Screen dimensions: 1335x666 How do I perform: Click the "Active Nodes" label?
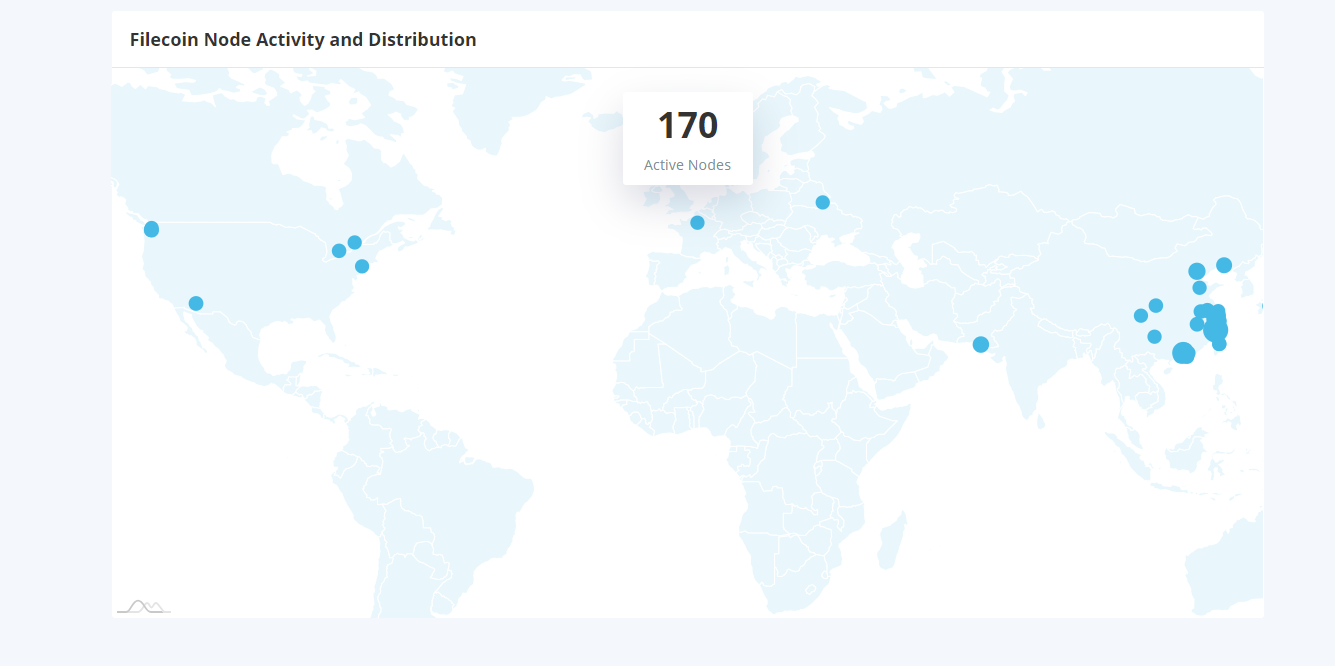tap(688, 165)
